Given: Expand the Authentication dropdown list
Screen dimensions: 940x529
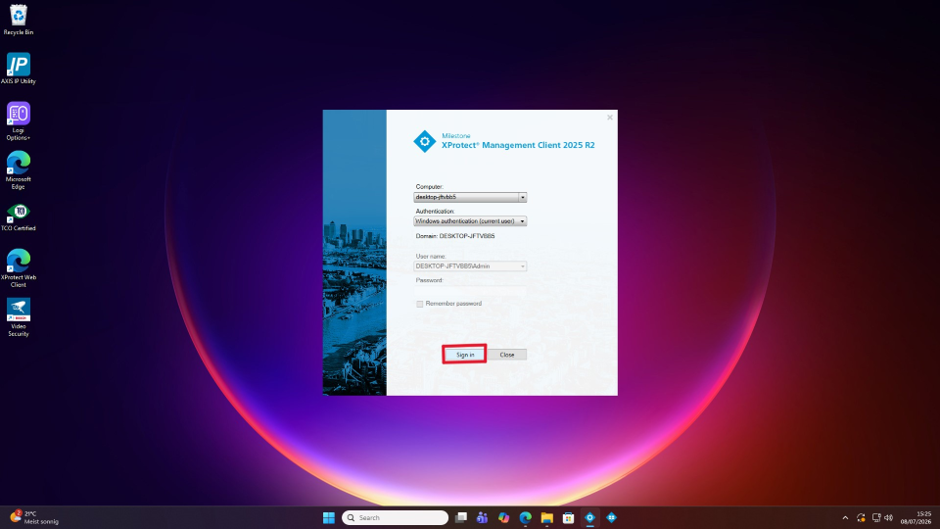Looking at the screenshot, I should pos(522,221).
